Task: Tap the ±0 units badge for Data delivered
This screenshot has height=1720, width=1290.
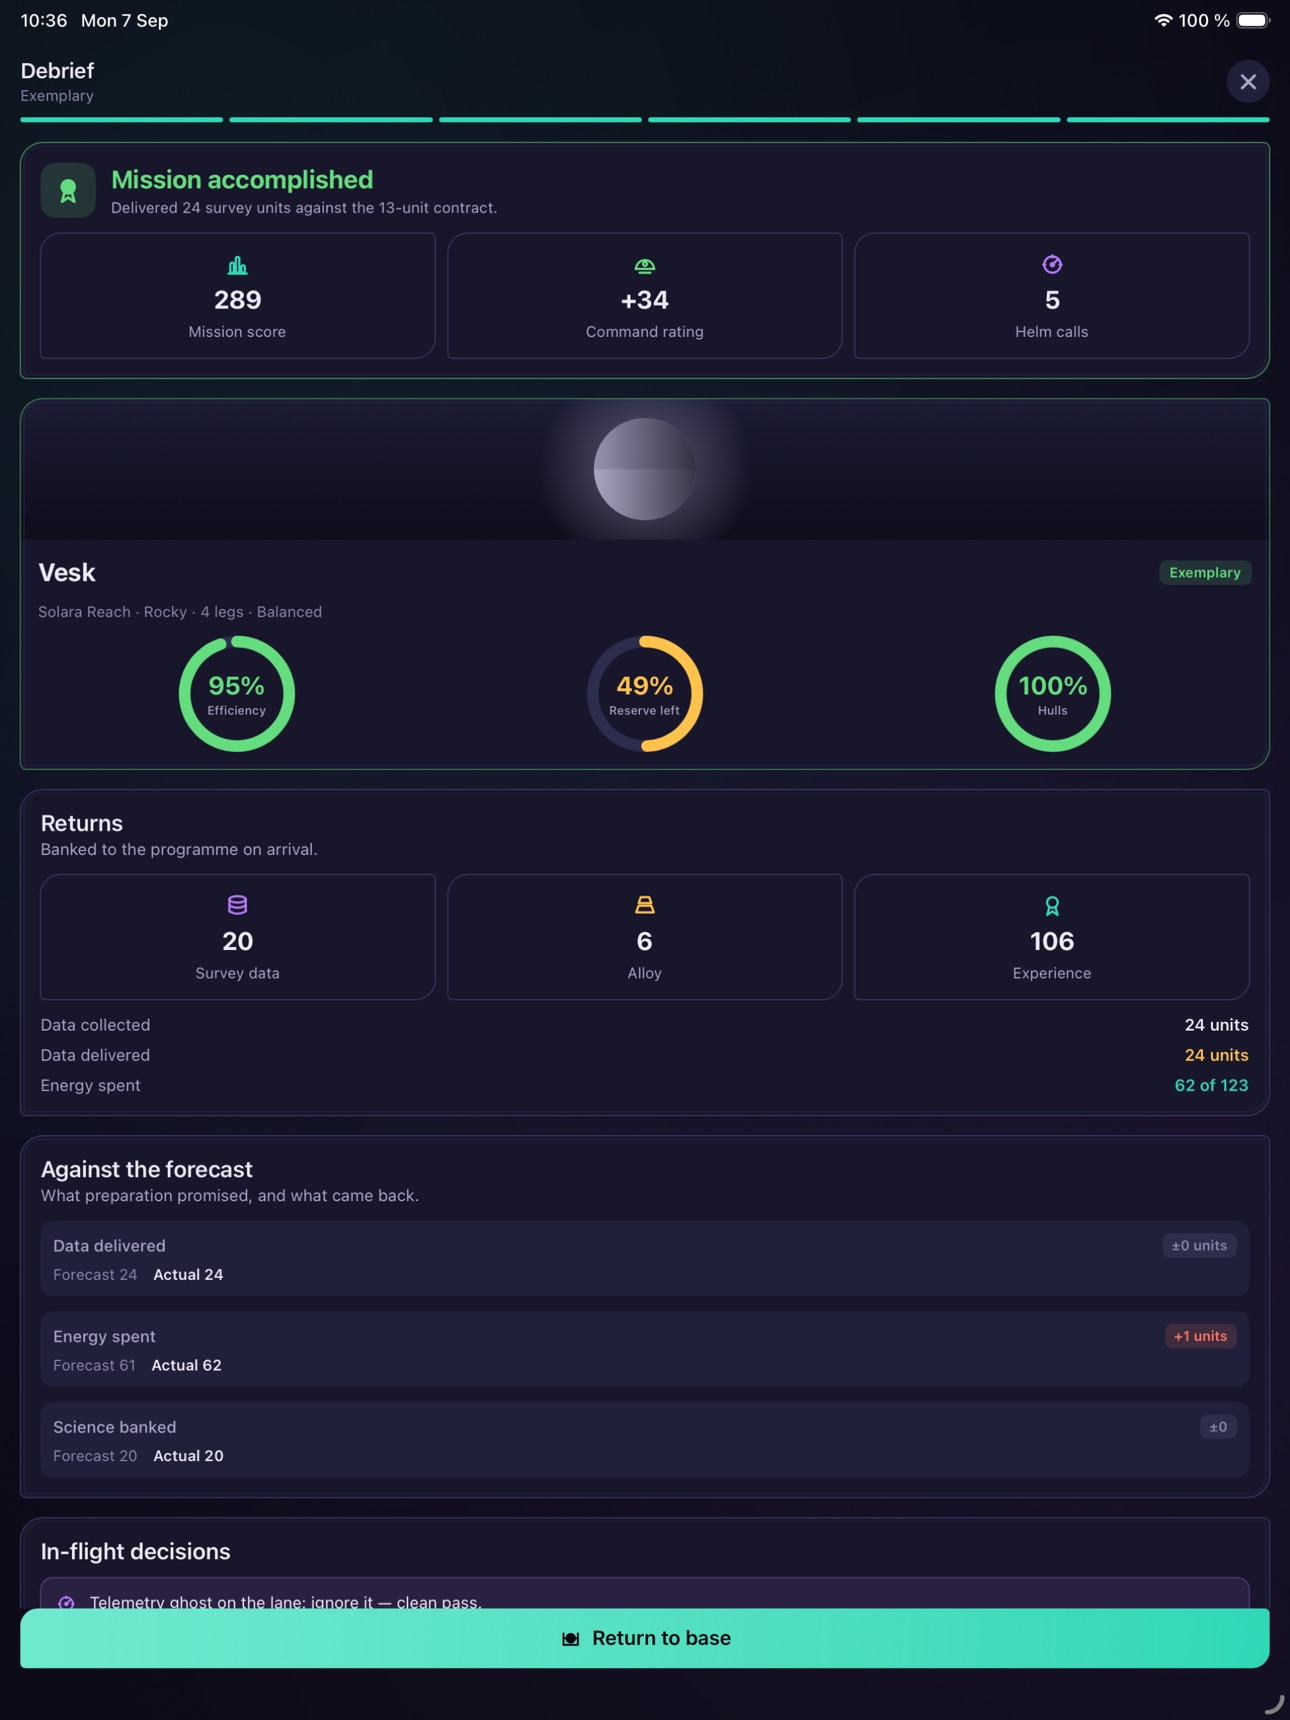Action: click(1199, 1246)
